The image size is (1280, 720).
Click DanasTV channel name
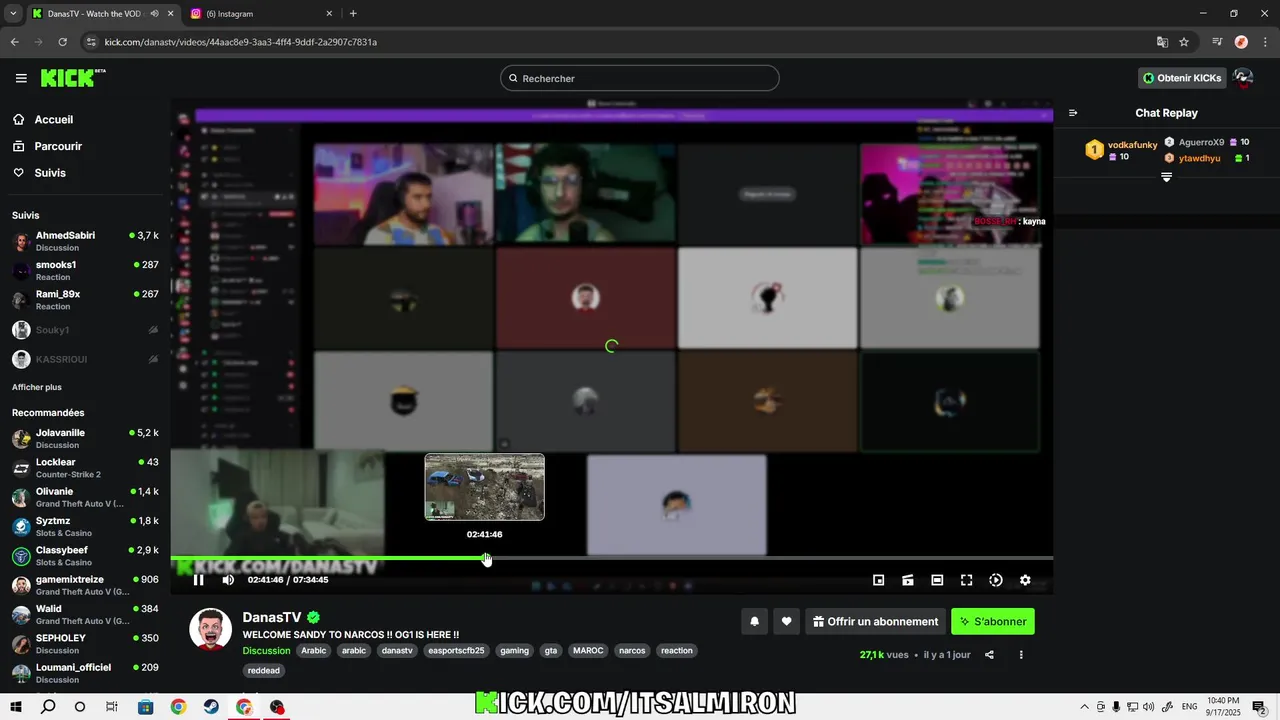tap(271, 618)
